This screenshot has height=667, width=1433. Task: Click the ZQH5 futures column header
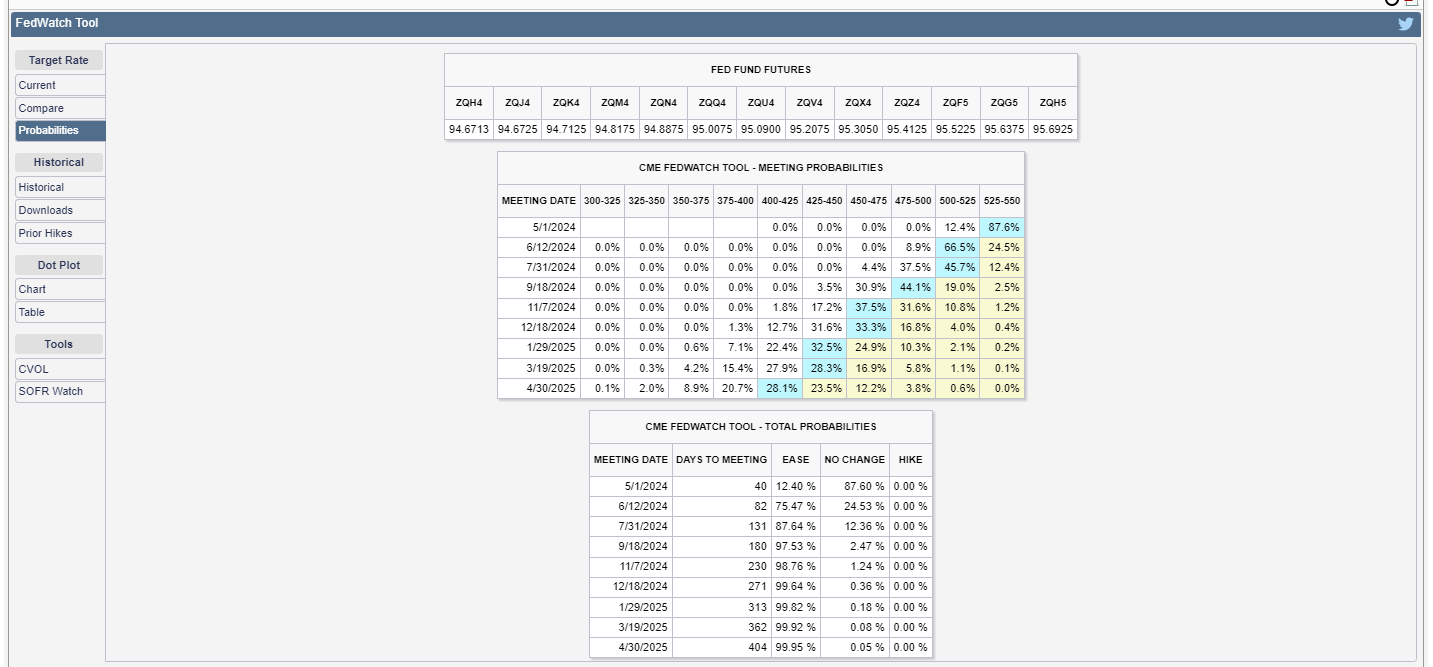1053,103
